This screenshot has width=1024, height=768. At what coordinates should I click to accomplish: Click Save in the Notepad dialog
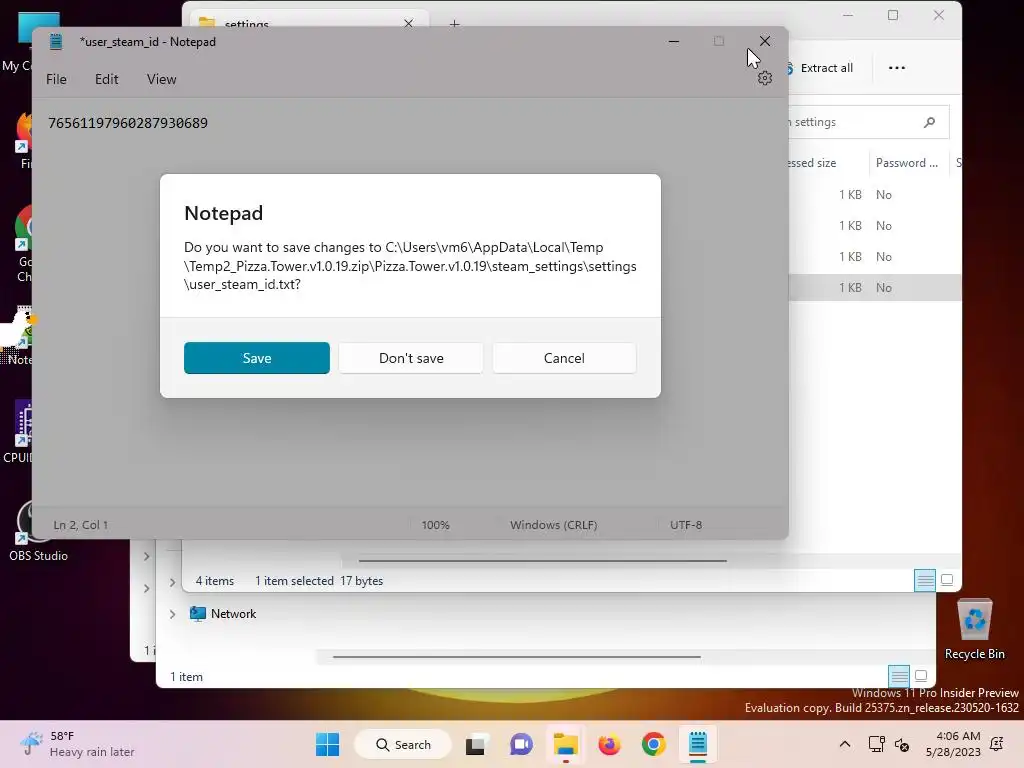(257, 358)
